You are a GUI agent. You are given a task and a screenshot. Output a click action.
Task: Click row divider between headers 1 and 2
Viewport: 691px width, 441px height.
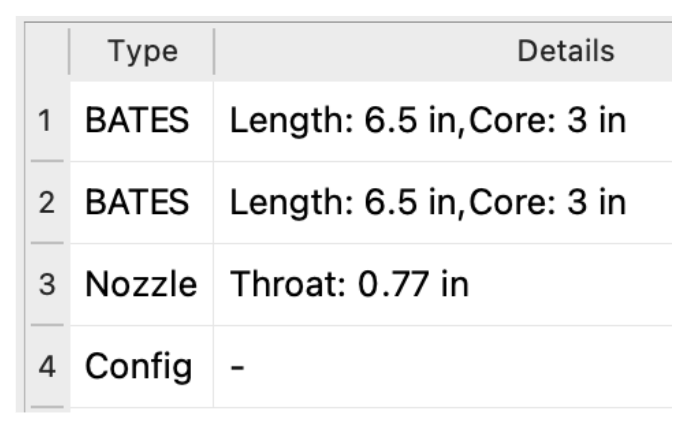[x=47, y=161]
